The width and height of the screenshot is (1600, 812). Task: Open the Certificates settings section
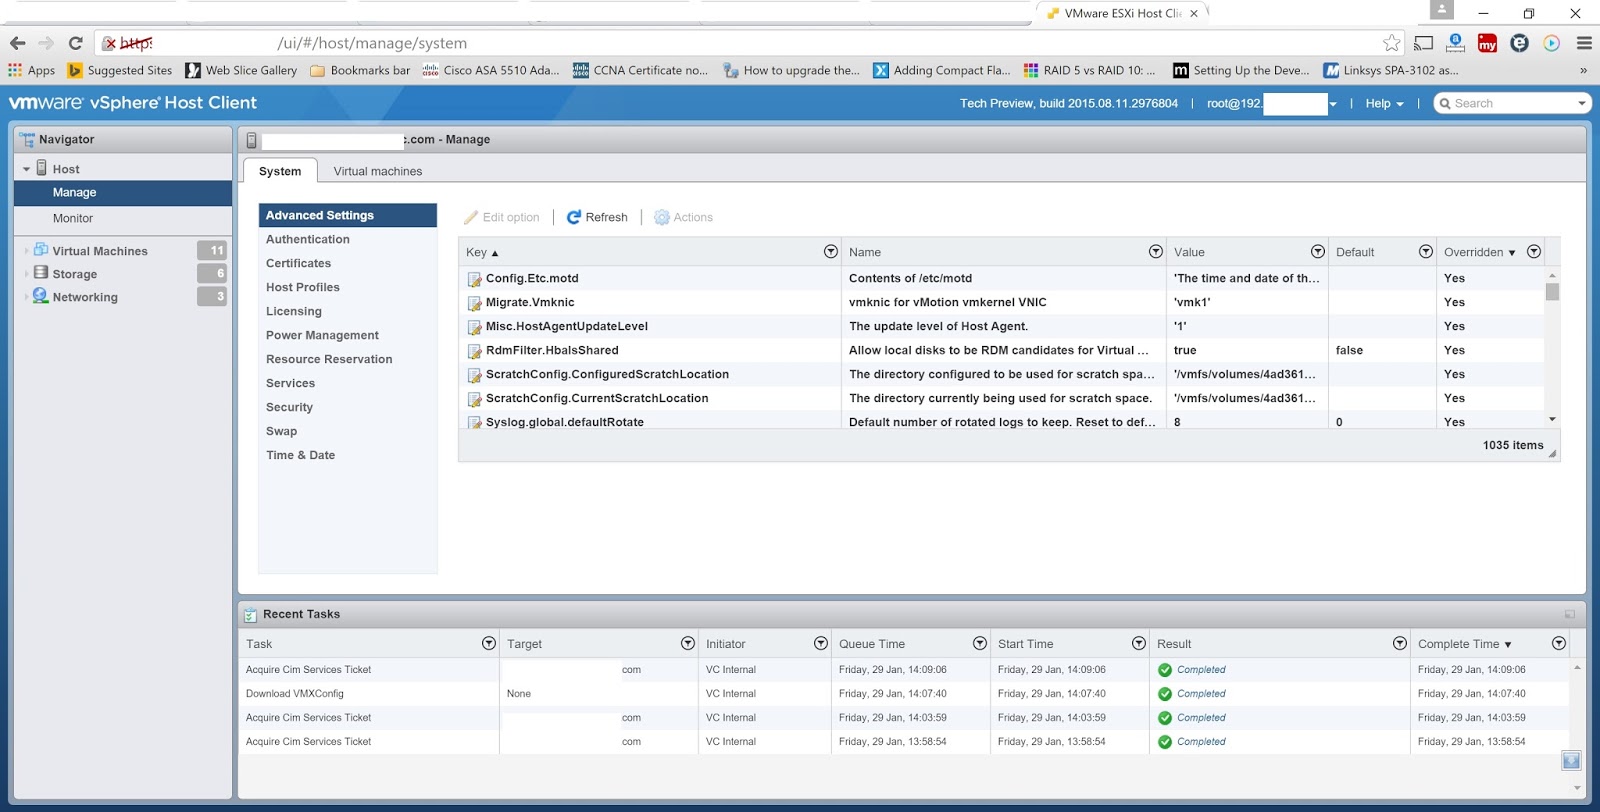coord(347,263)
